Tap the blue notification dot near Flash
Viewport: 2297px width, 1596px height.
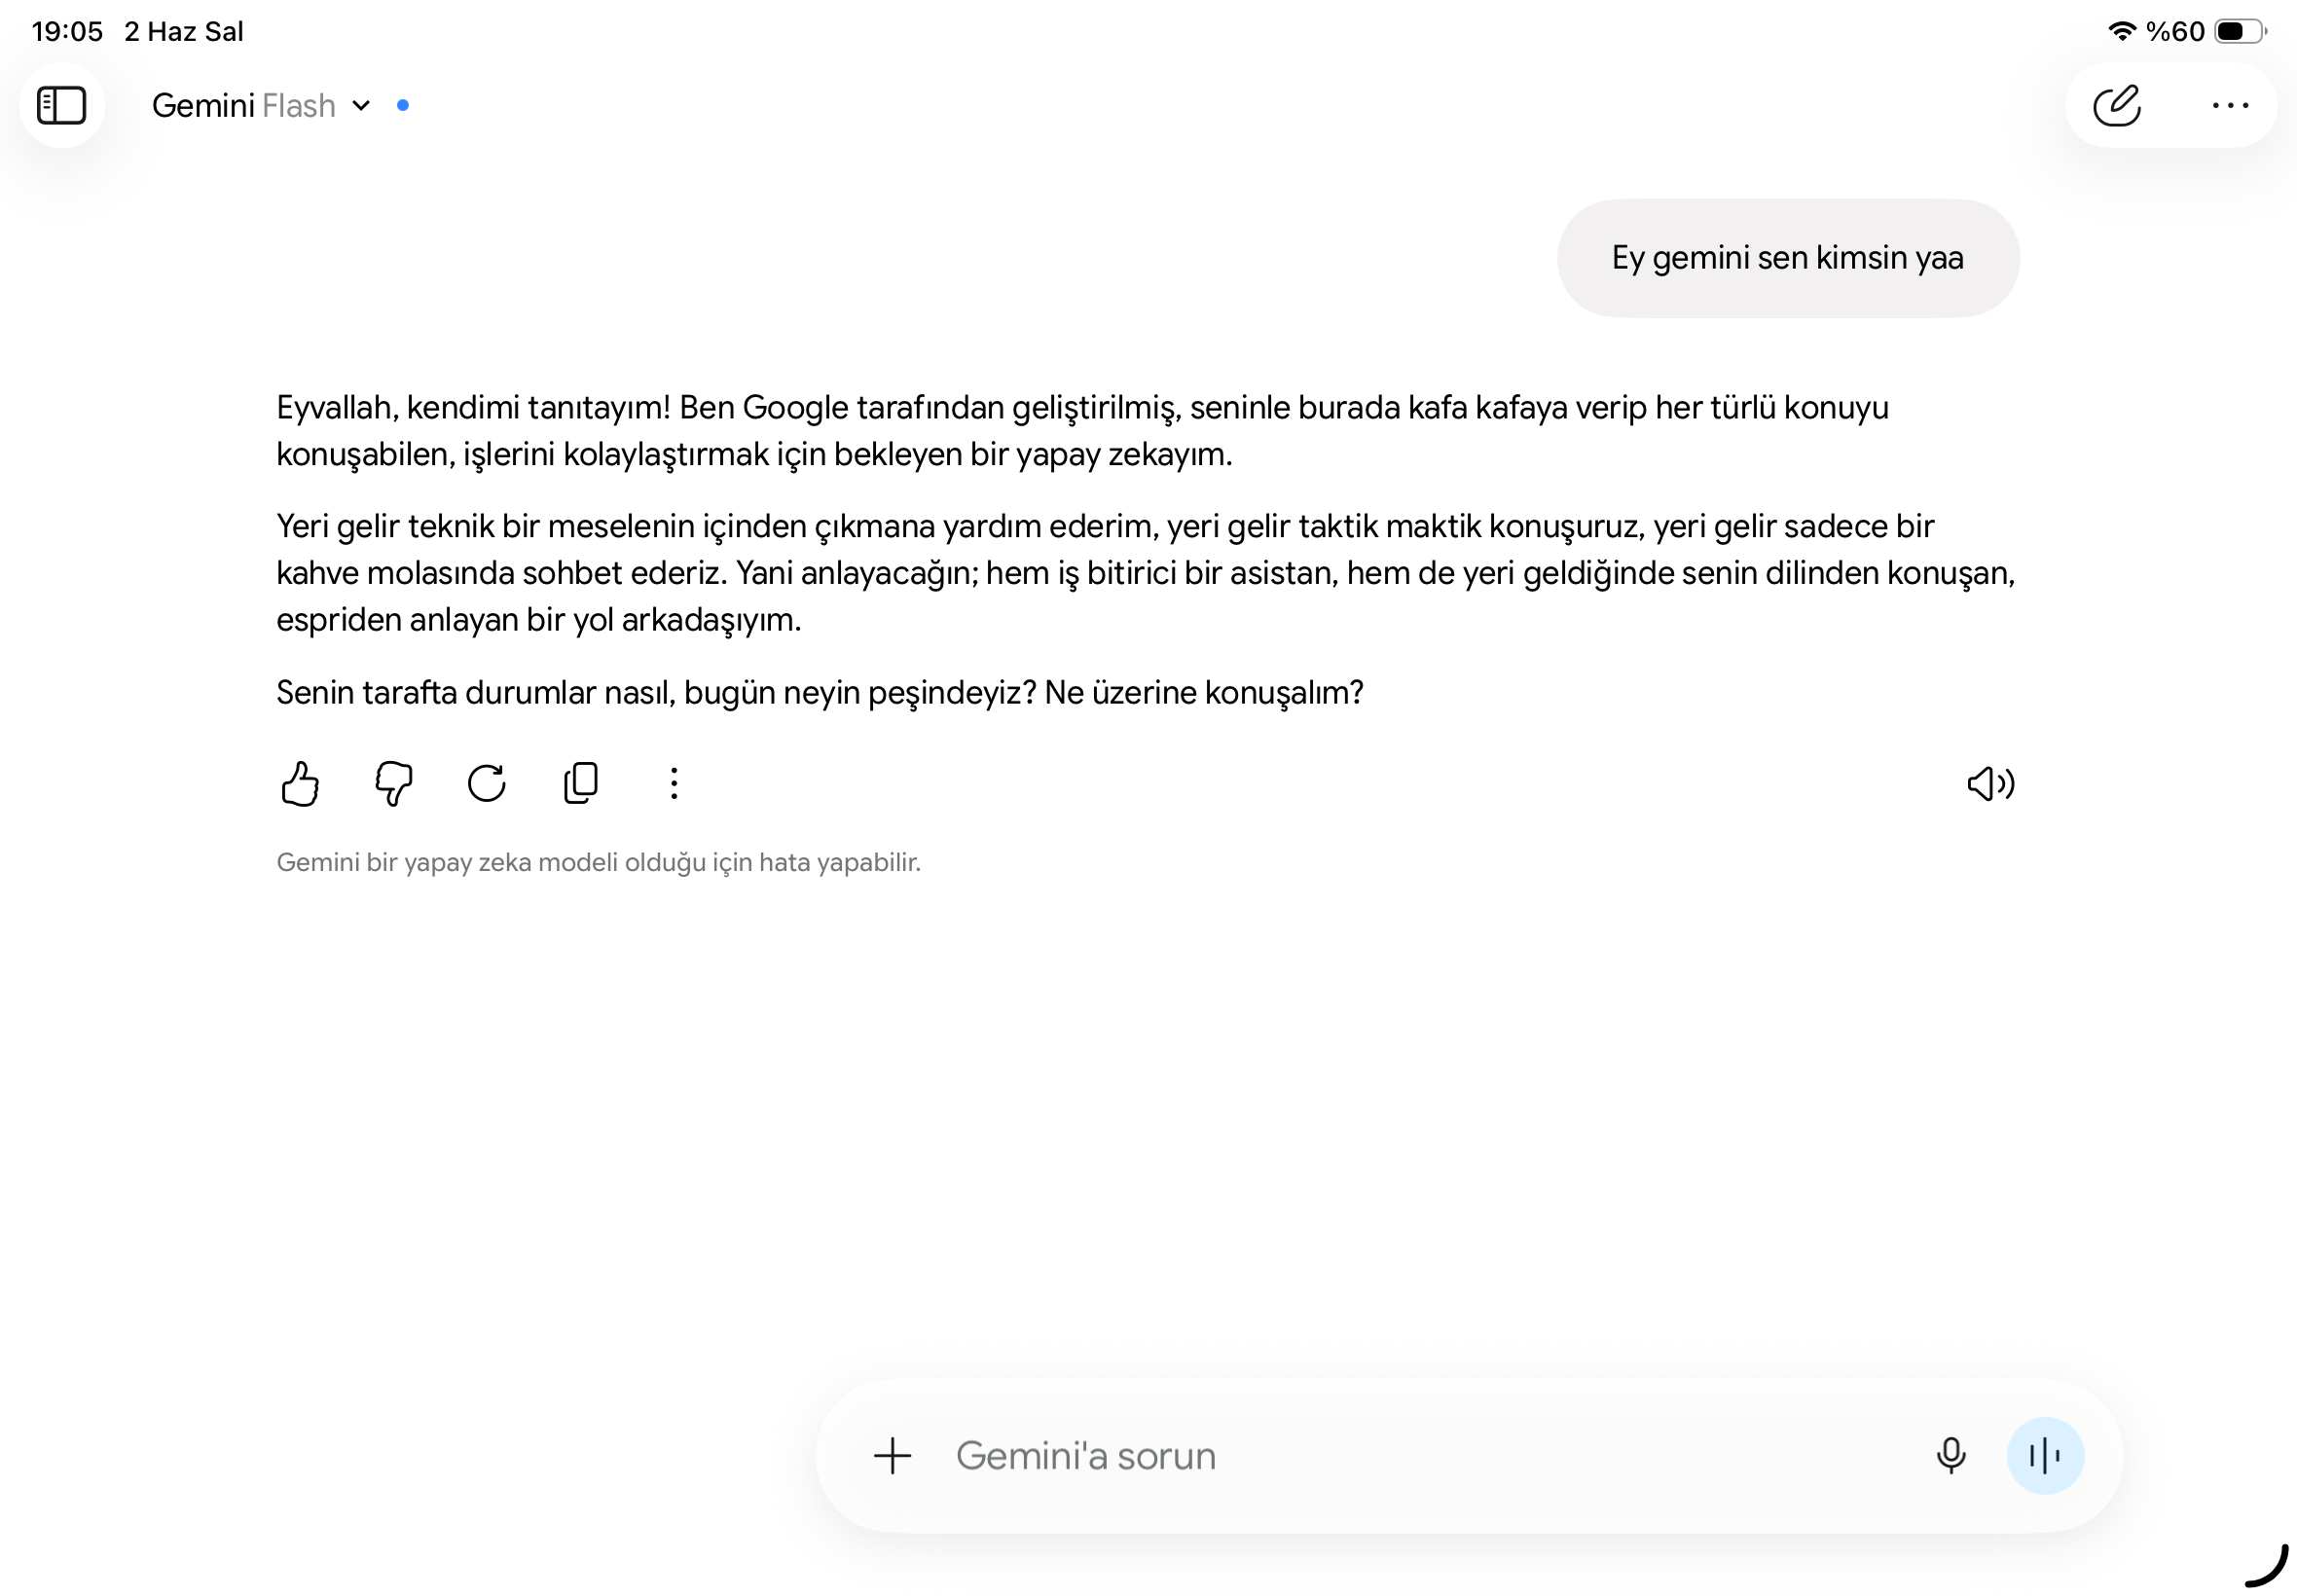(x=403, y=105)
